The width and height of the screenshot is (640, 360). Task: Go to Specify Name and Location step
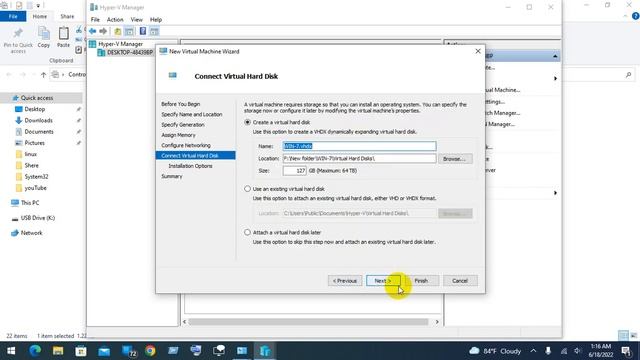[x=192, y=114]
